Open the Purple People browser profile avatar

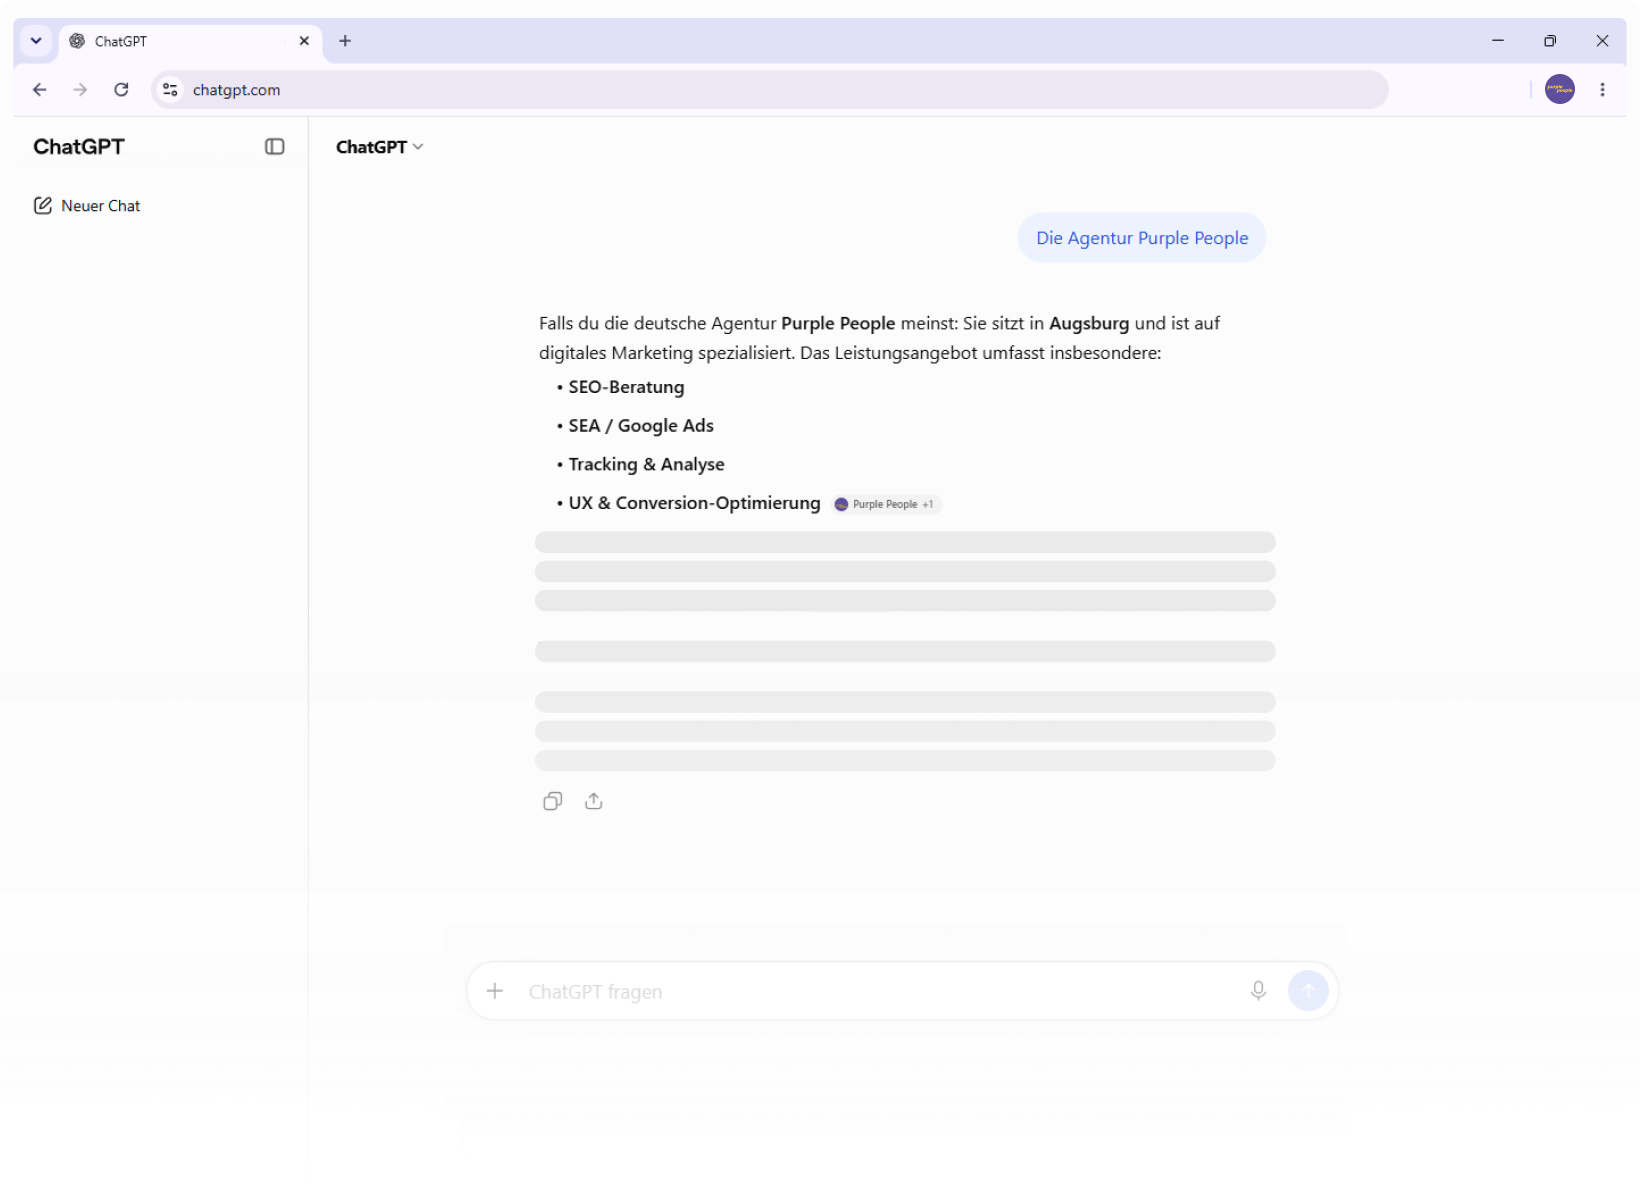click(x=1560, y=90)
